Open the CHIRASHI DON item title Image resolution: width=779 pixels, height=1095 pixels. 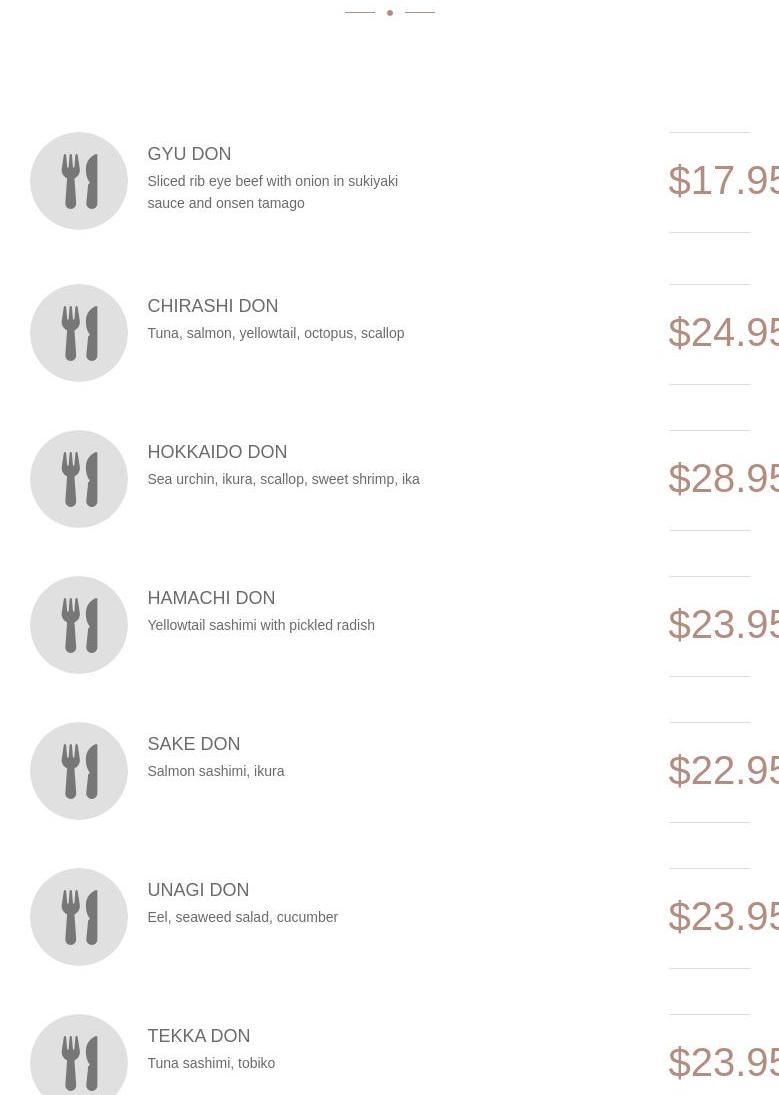212,306
